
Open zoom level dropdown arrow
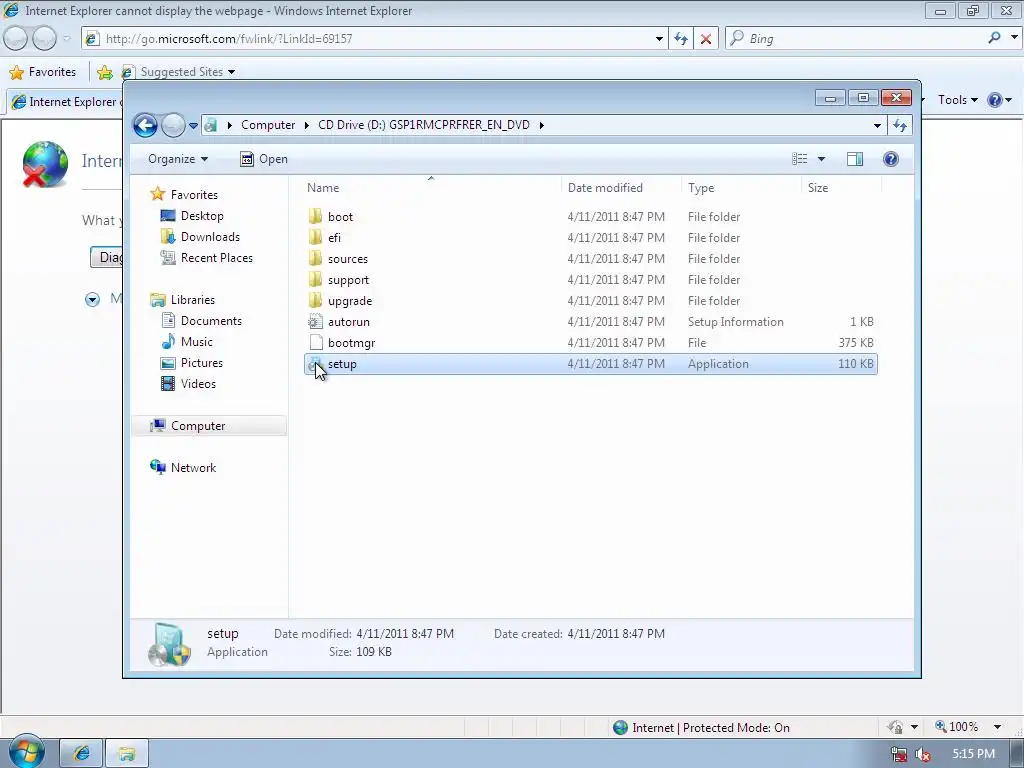(x=997, y=727)
